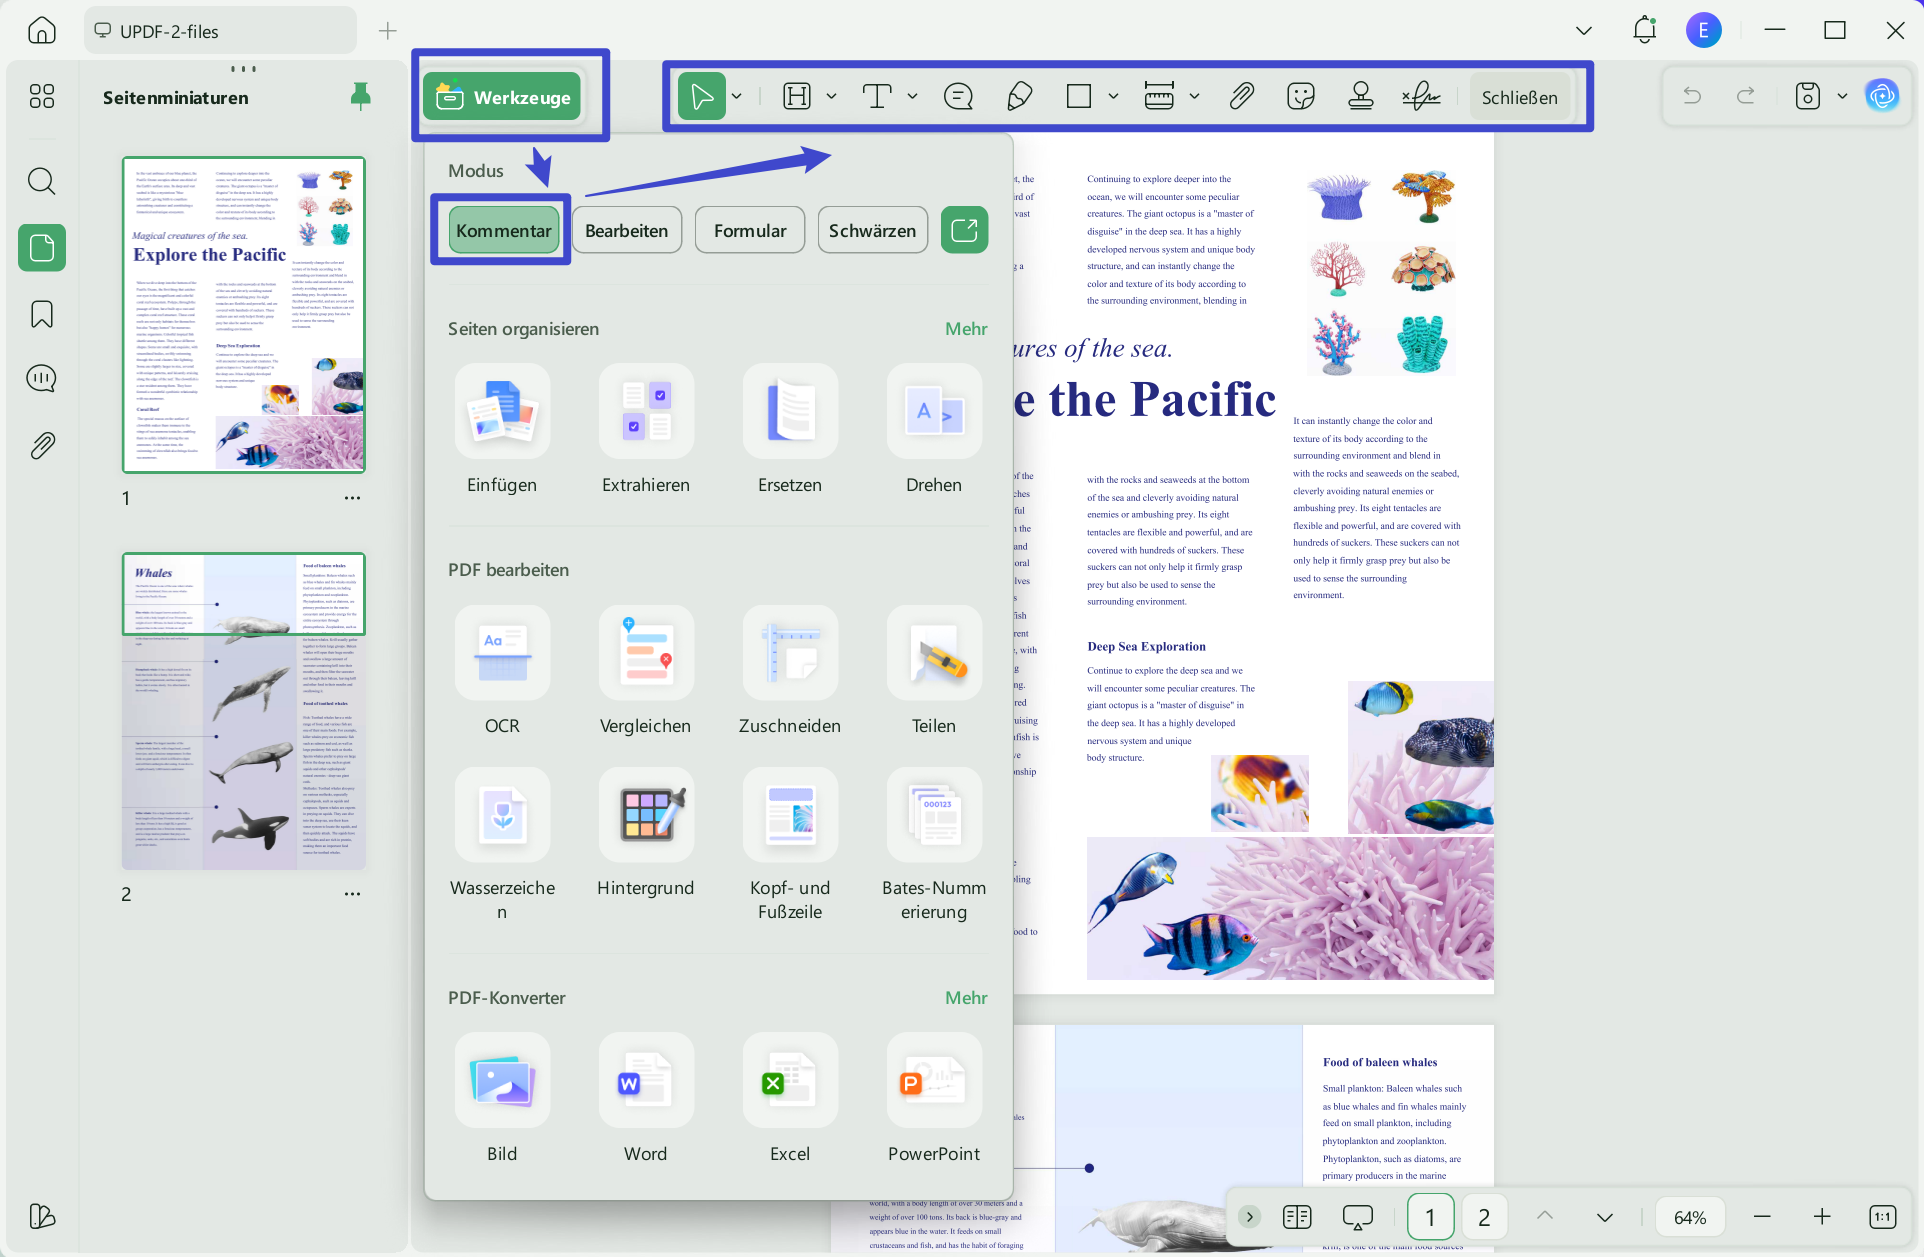Zoom out with the minus button

click(x=1762, y=1217)
